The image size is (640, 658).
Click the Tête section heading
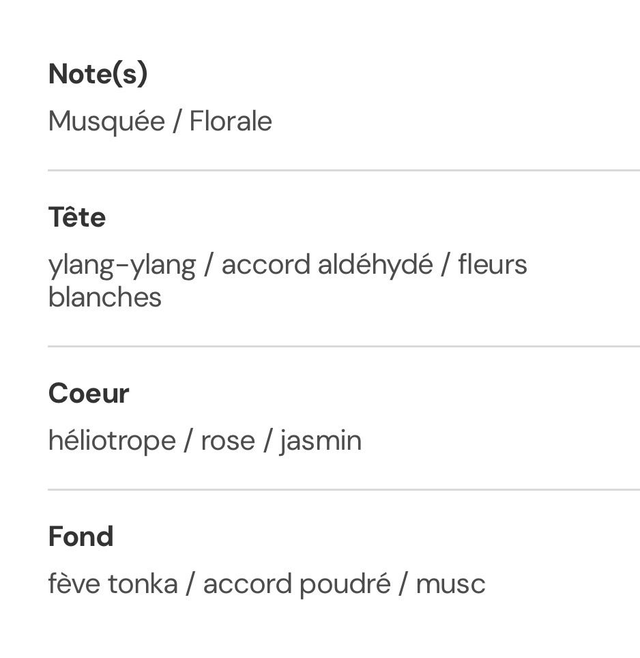point(77,217)
